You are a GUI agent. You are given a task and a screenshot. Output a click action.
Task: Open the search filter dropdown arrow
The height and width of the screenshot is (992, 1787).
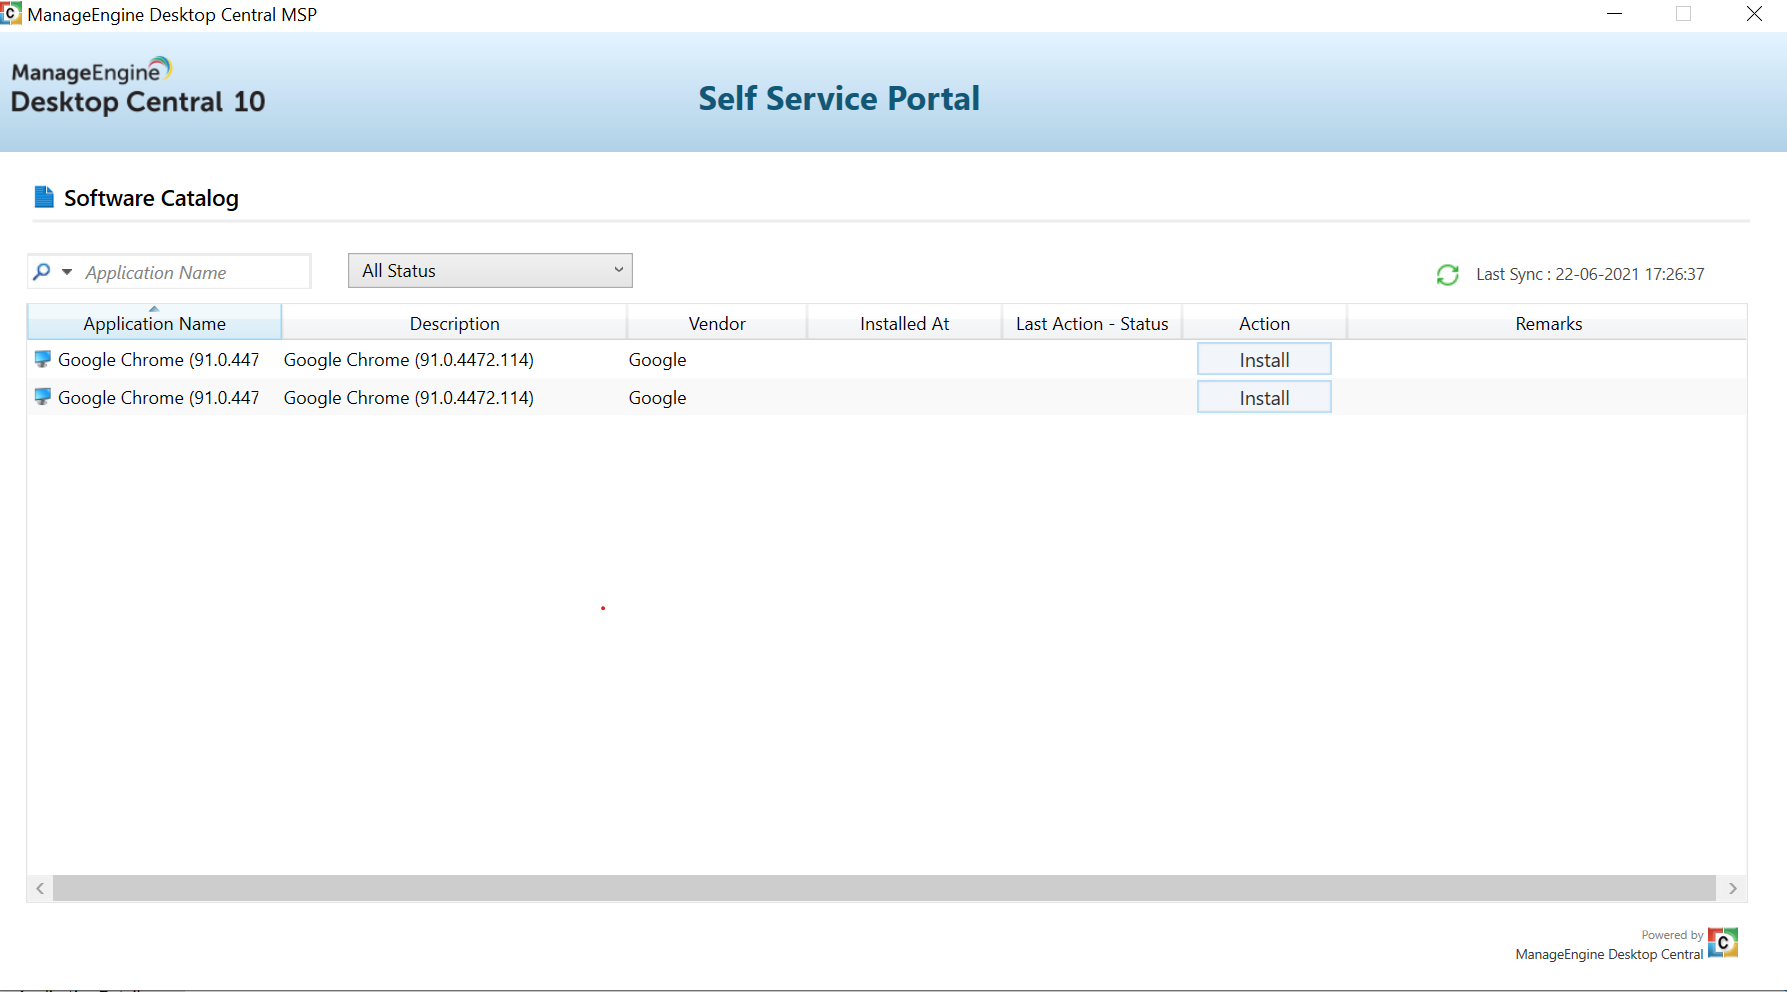coord(67,272)
